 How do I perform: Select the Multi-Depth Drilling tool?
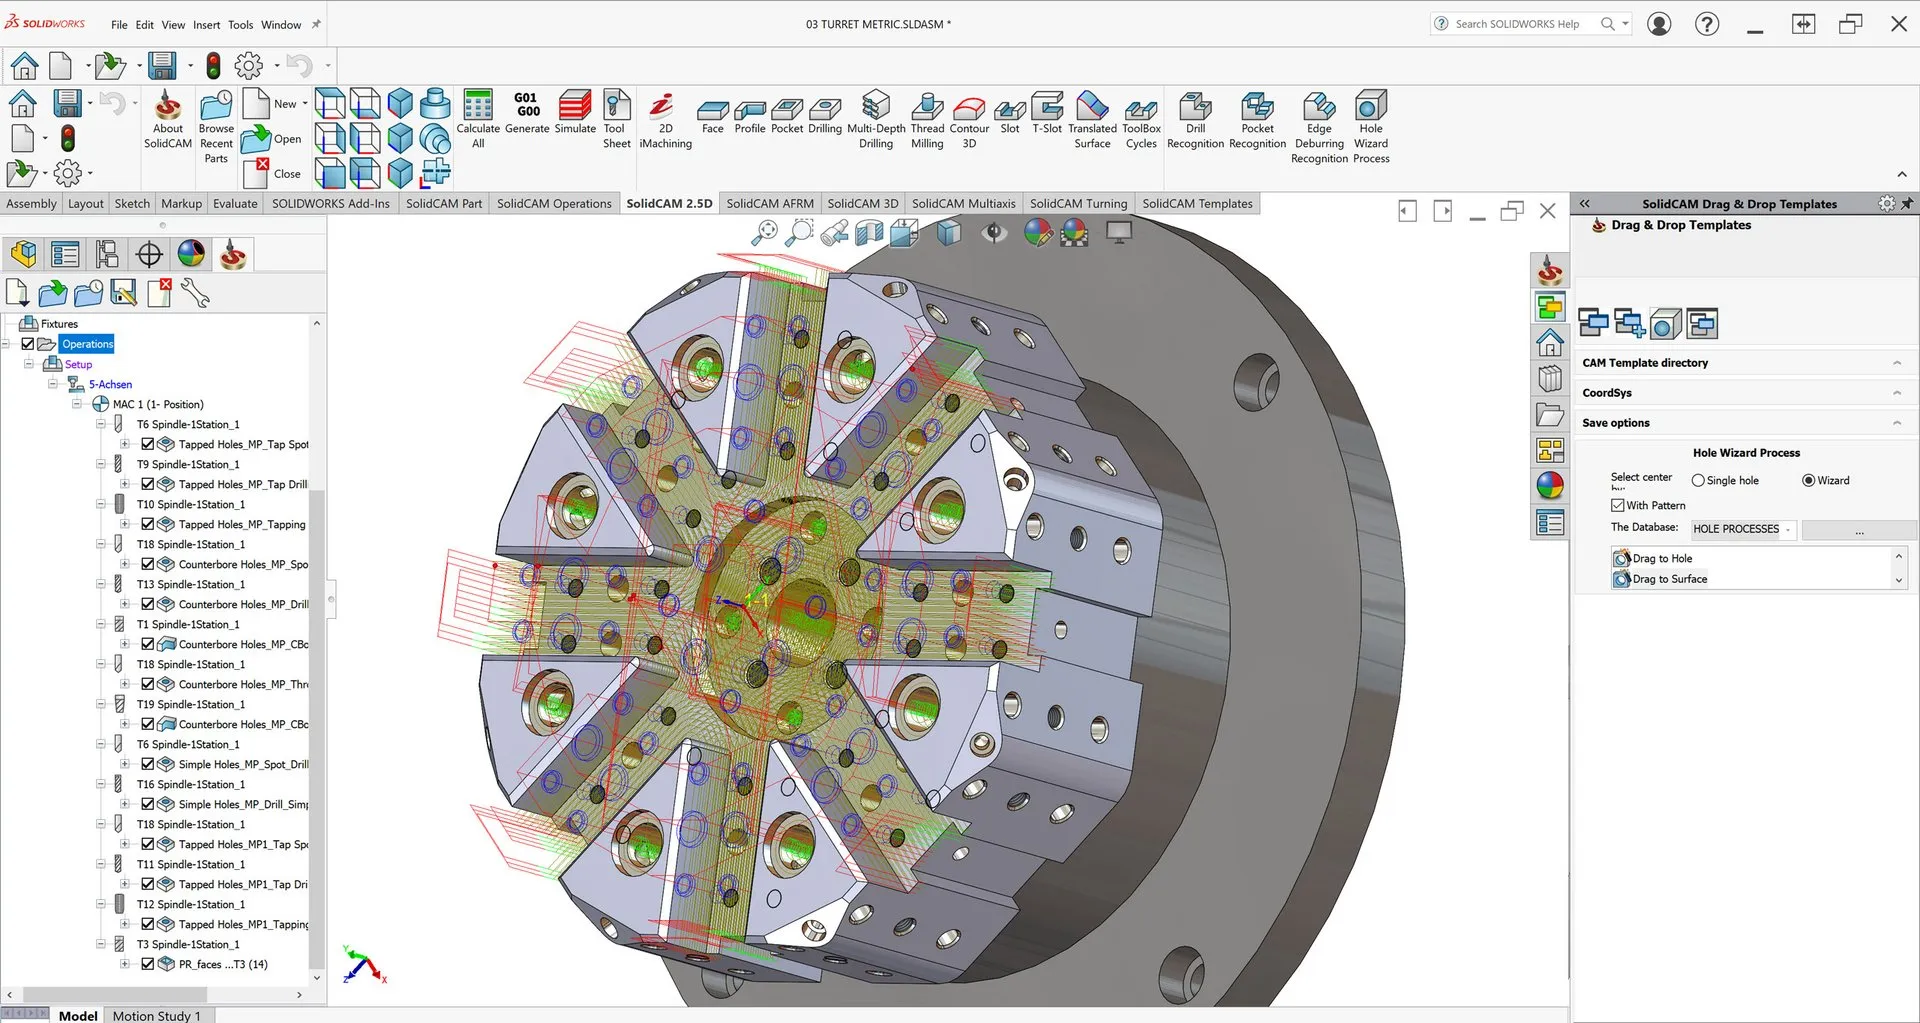point(876,108)
